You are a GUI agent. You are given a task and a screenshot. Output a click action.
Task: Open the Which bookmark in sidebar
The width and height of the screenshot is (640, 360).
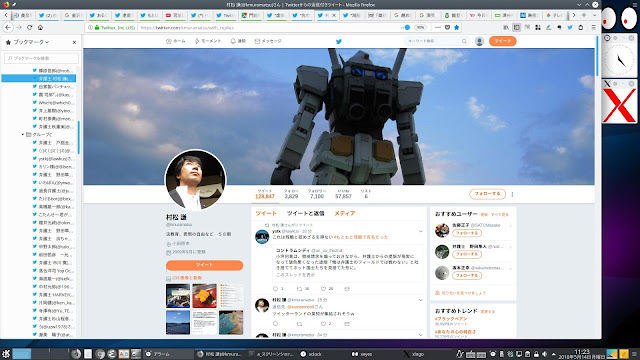53,102
